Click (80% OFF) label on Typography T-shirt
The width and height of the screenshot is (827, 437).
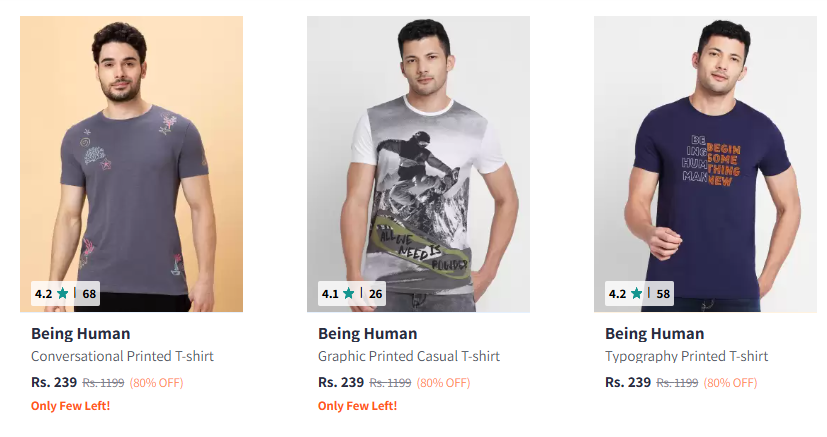pyautogui.click(x=730, y=383)
